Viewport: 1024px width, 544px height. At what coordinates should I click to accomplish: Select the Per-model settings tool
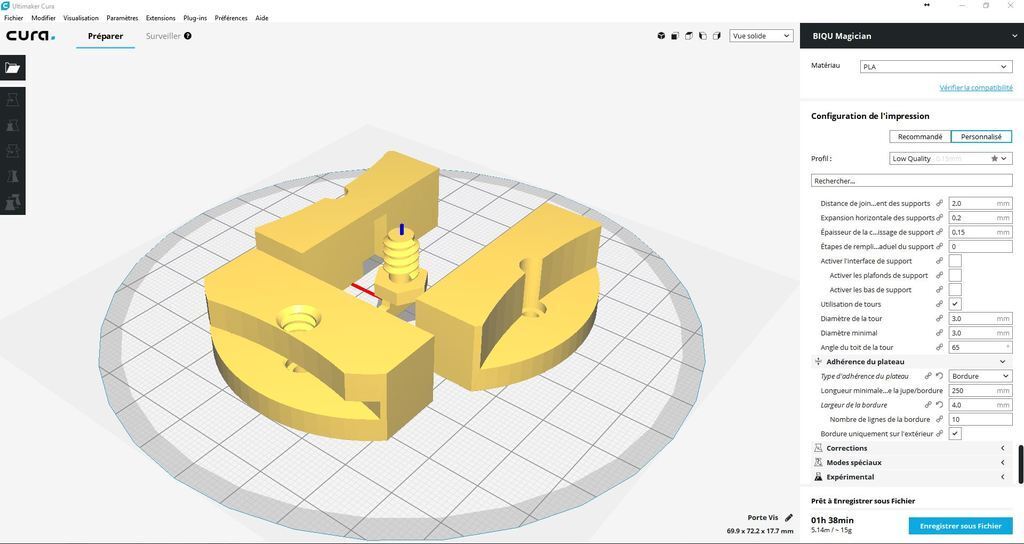[12, 202]
